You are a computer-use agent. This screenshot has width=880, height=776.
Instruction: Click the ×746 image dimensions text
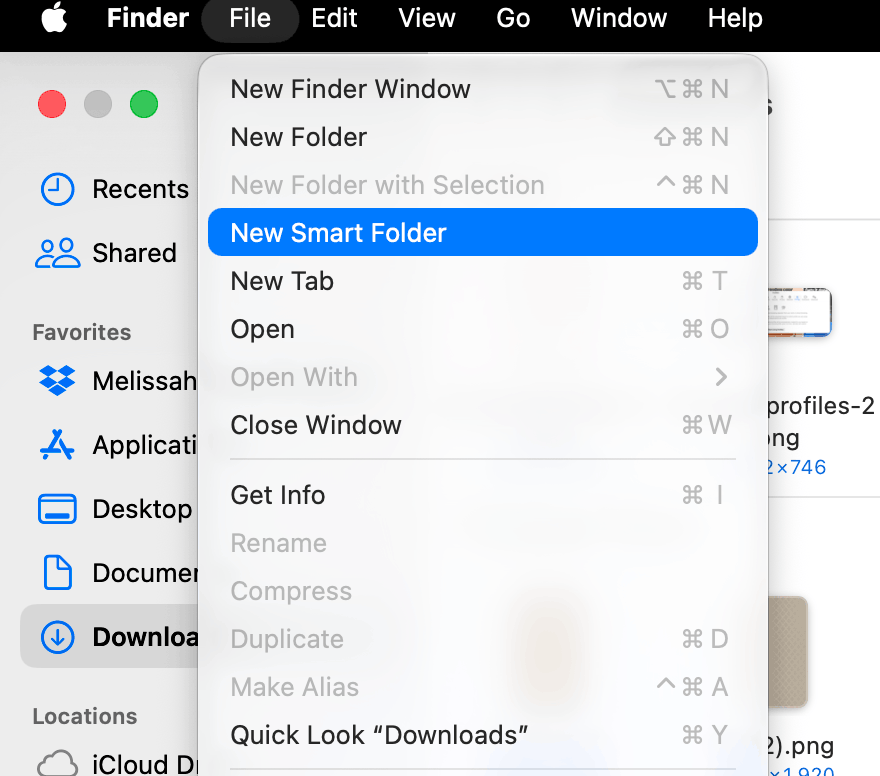tap(797, 467)
